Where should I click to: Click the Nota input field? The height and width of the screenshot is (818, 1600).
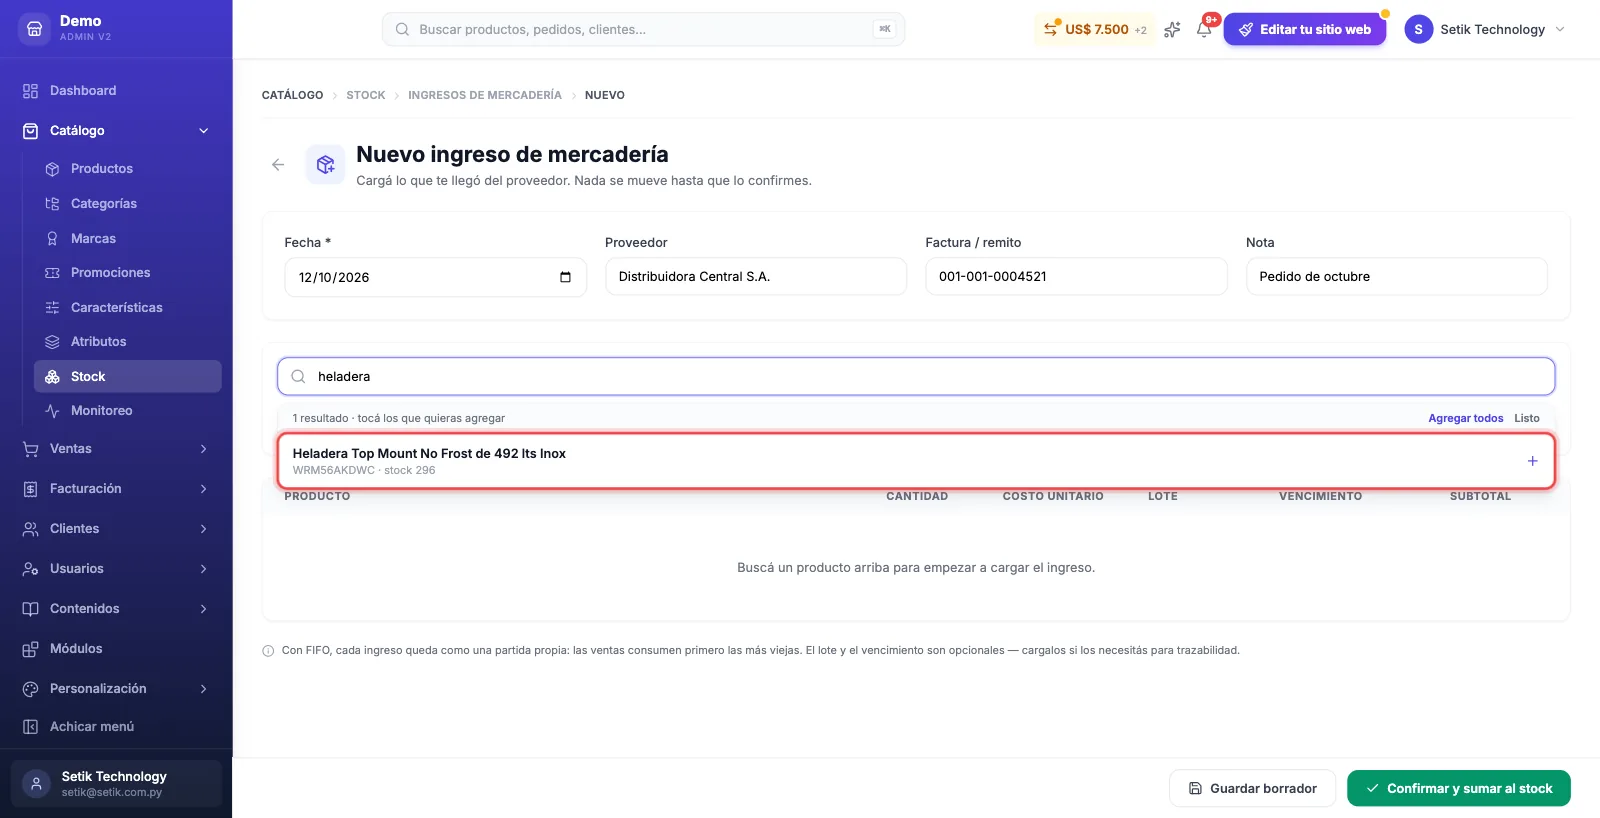pos(1396,277)
